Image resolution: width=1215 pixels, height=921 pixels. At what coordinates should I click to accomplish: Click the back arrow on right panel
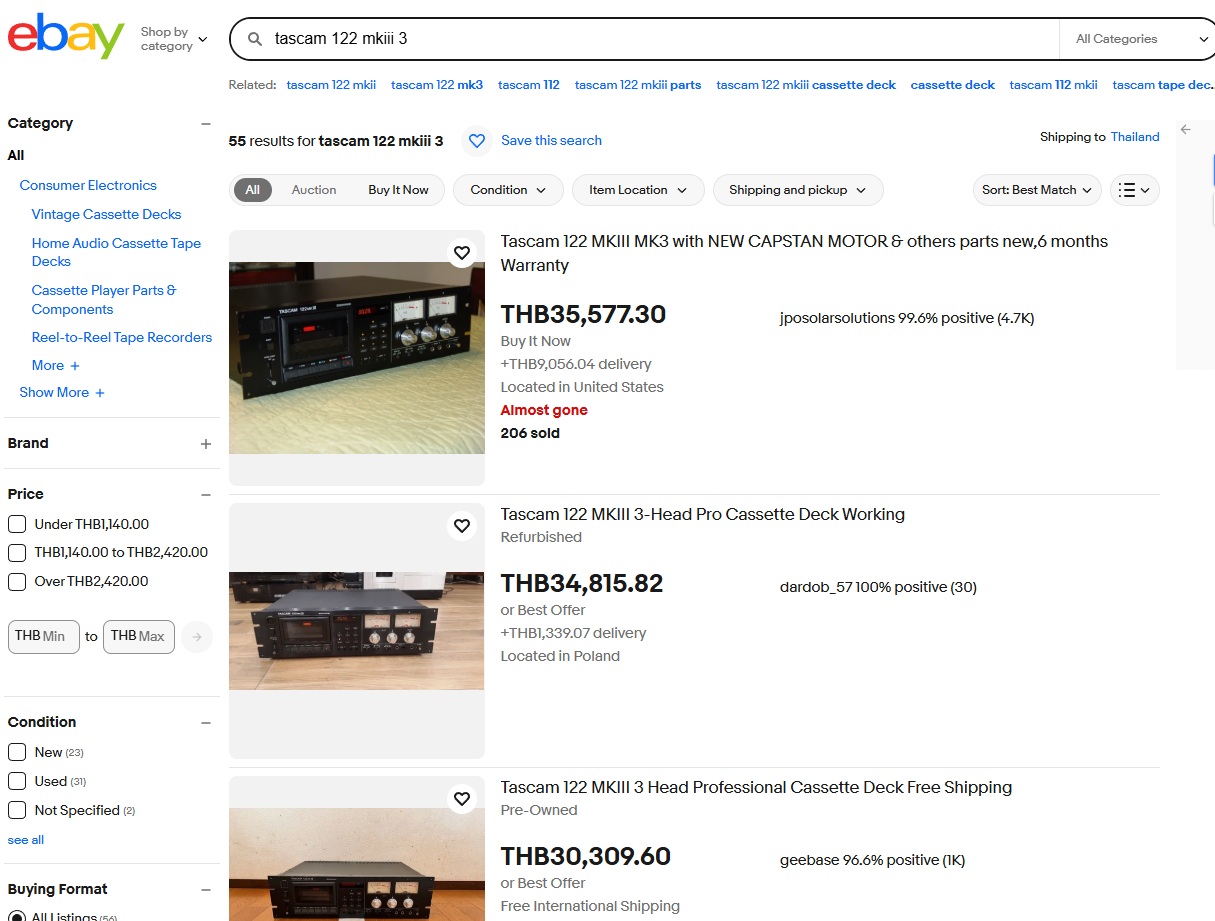pyautogui.click(x=1186, y=130)
